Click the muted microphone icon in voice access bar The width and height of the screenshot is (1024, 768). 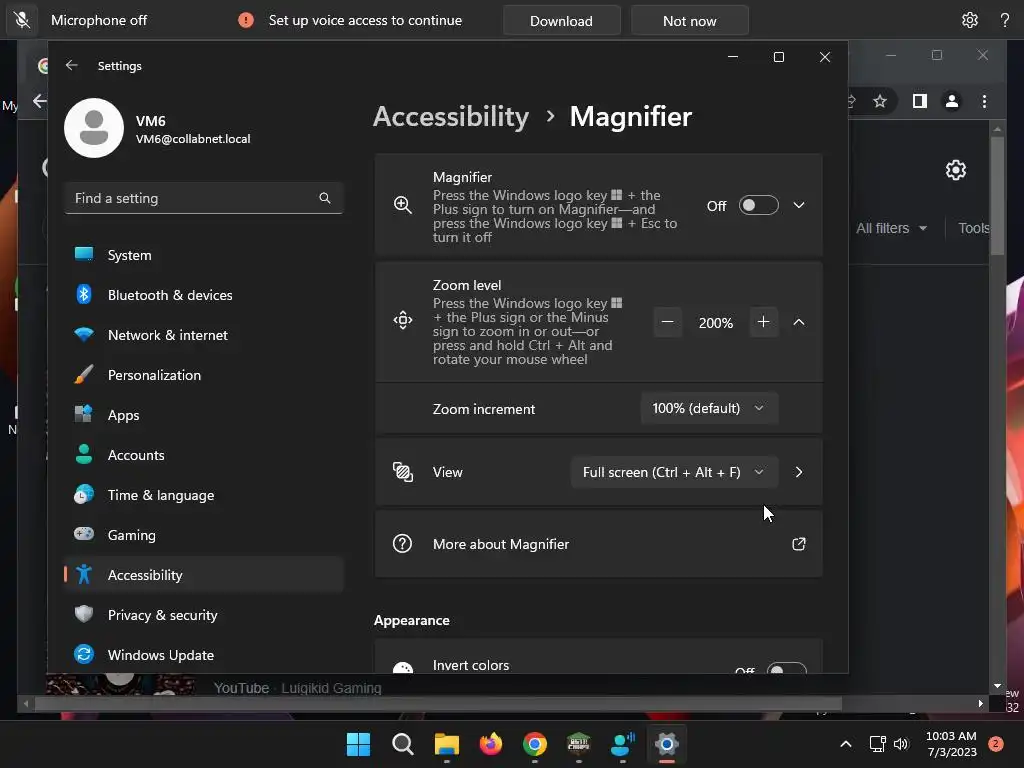(x=22, y=20)
